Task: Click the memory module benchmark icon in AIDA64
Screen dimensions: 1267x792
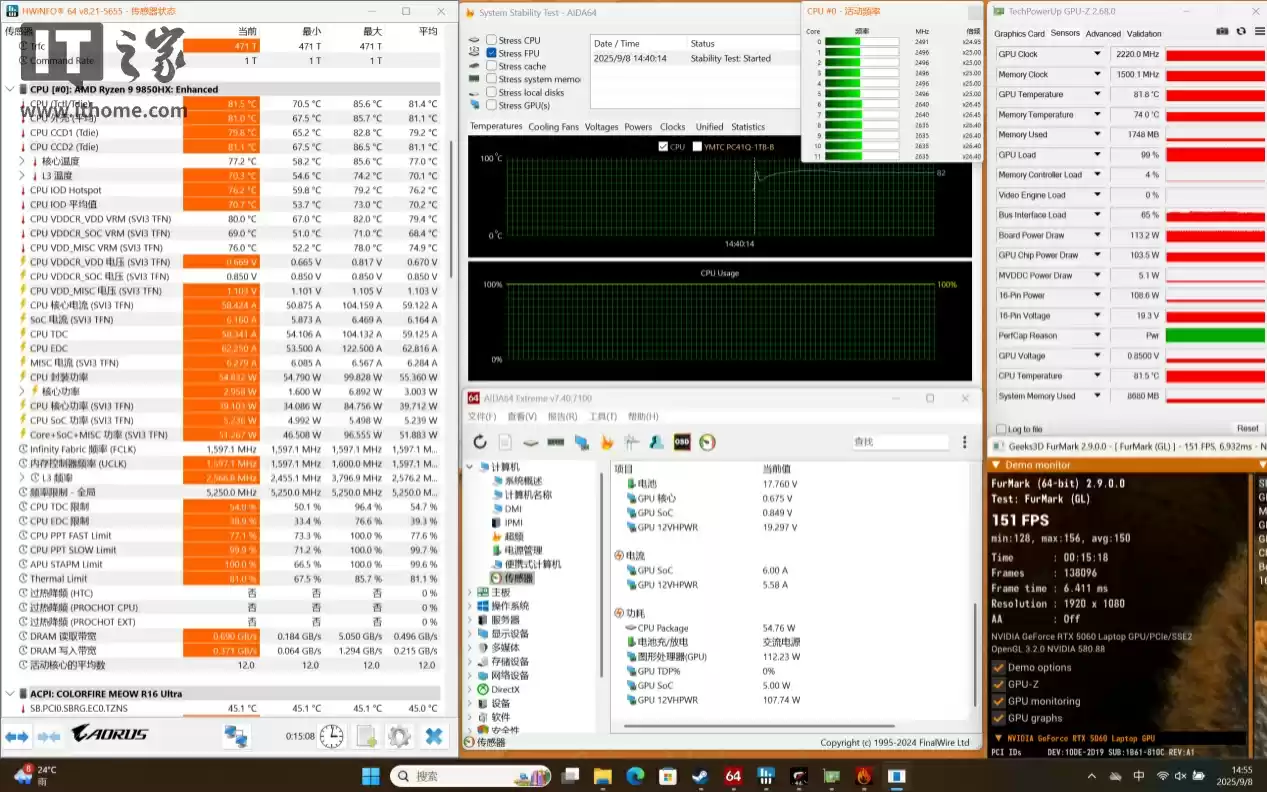Action: (x=554, y=442)
